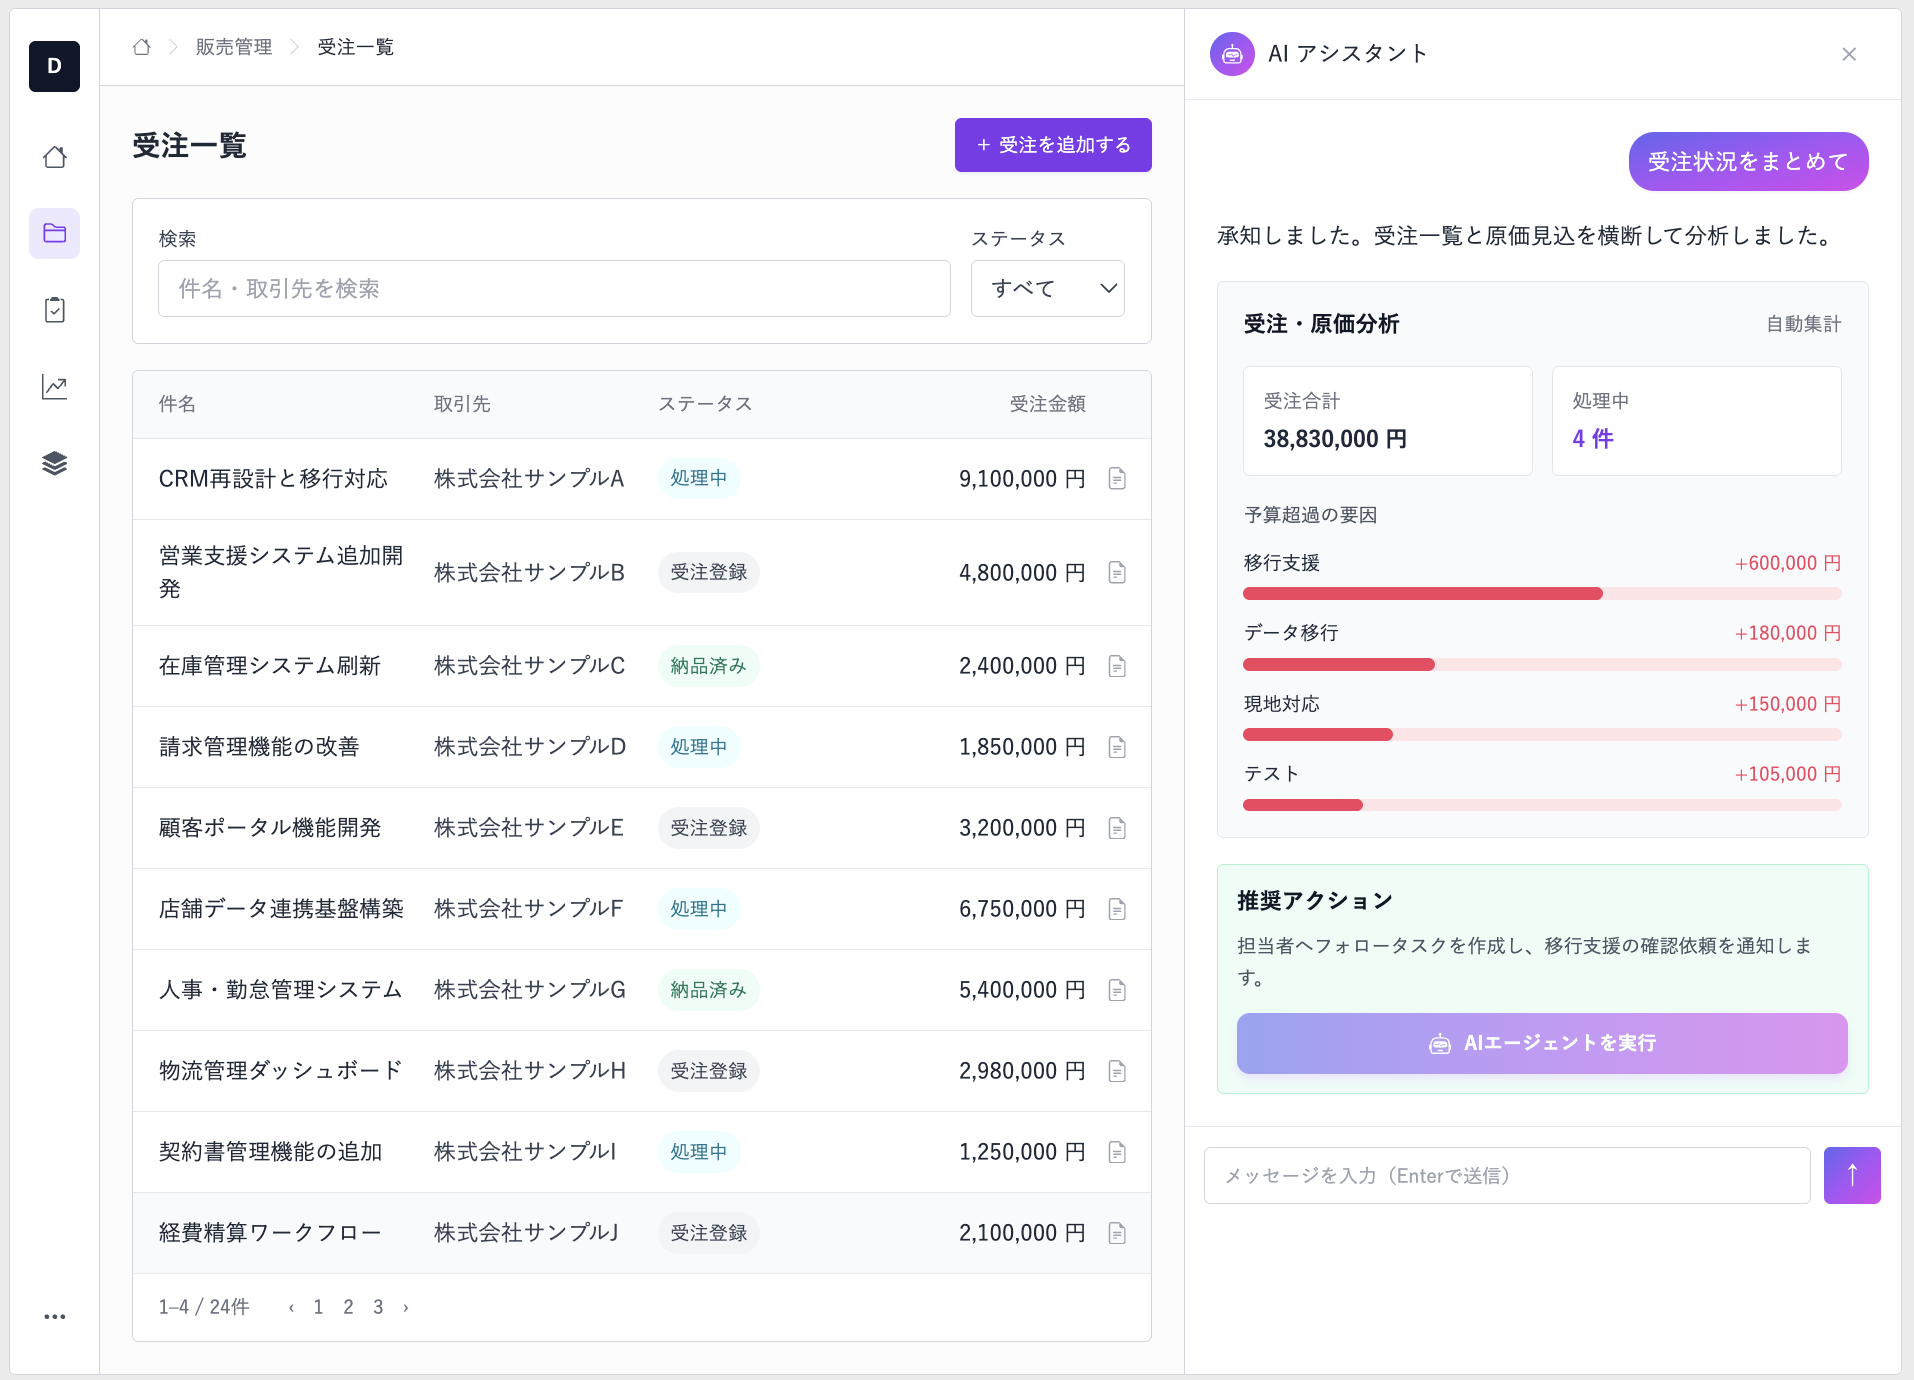
Task: Open document icon for 経費精算ワークフロー row
Action: click(1117, 1233)
